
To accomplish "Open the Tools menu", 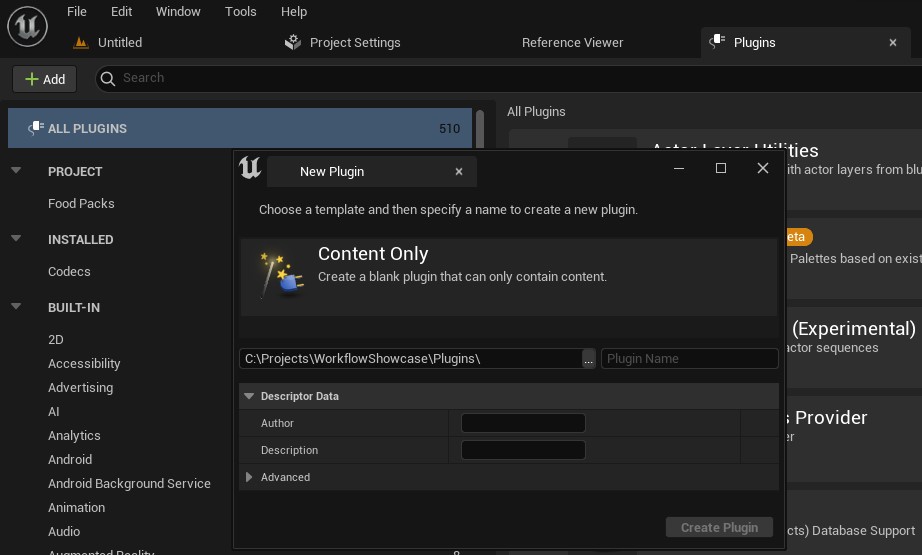I will pos(240,11).
